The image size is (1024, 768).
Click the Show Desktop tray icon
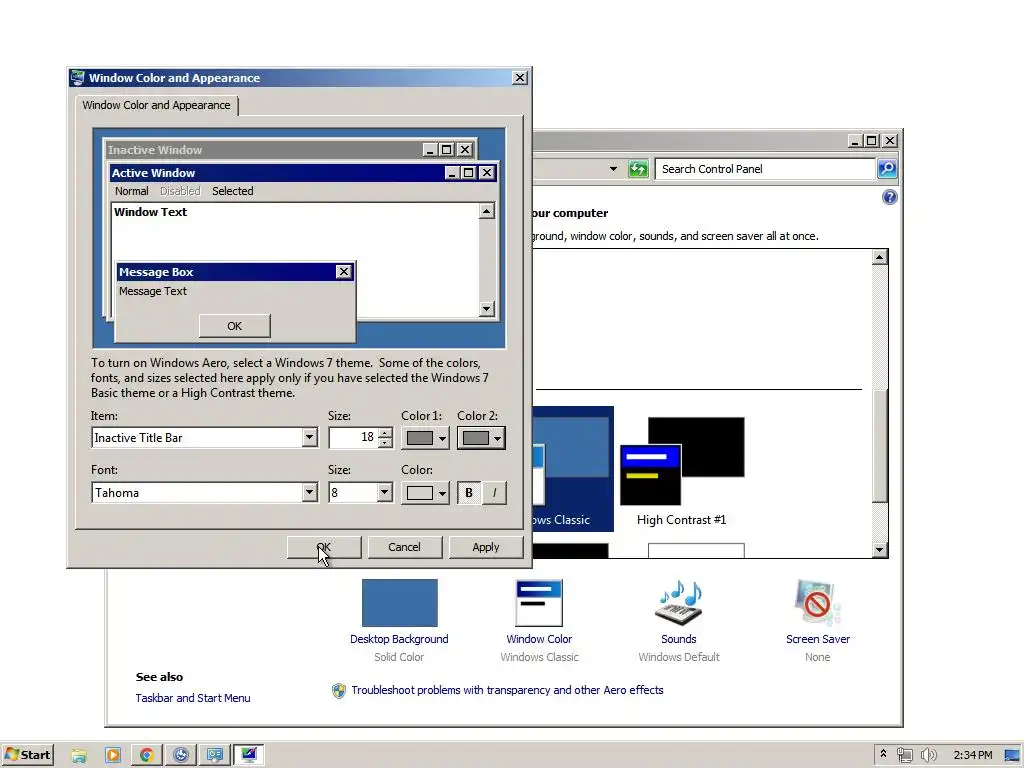pos(1012,755)
